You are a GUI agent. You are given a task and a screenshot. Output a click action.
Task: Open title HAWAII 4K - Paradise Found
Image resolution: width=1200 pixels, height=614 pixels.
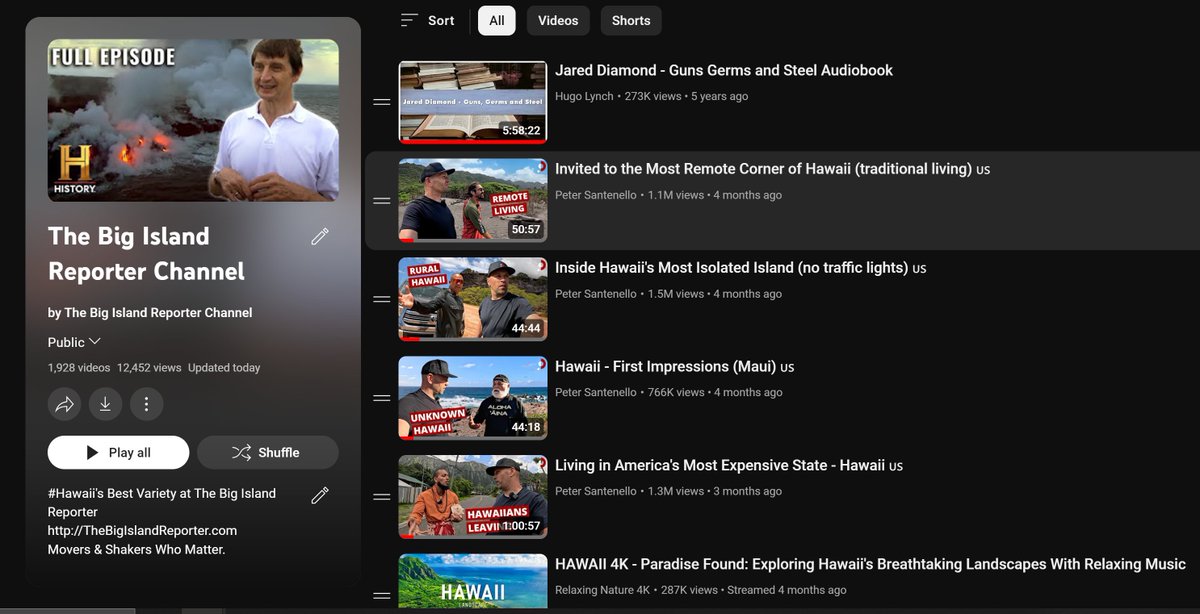(x=870, y=564)
